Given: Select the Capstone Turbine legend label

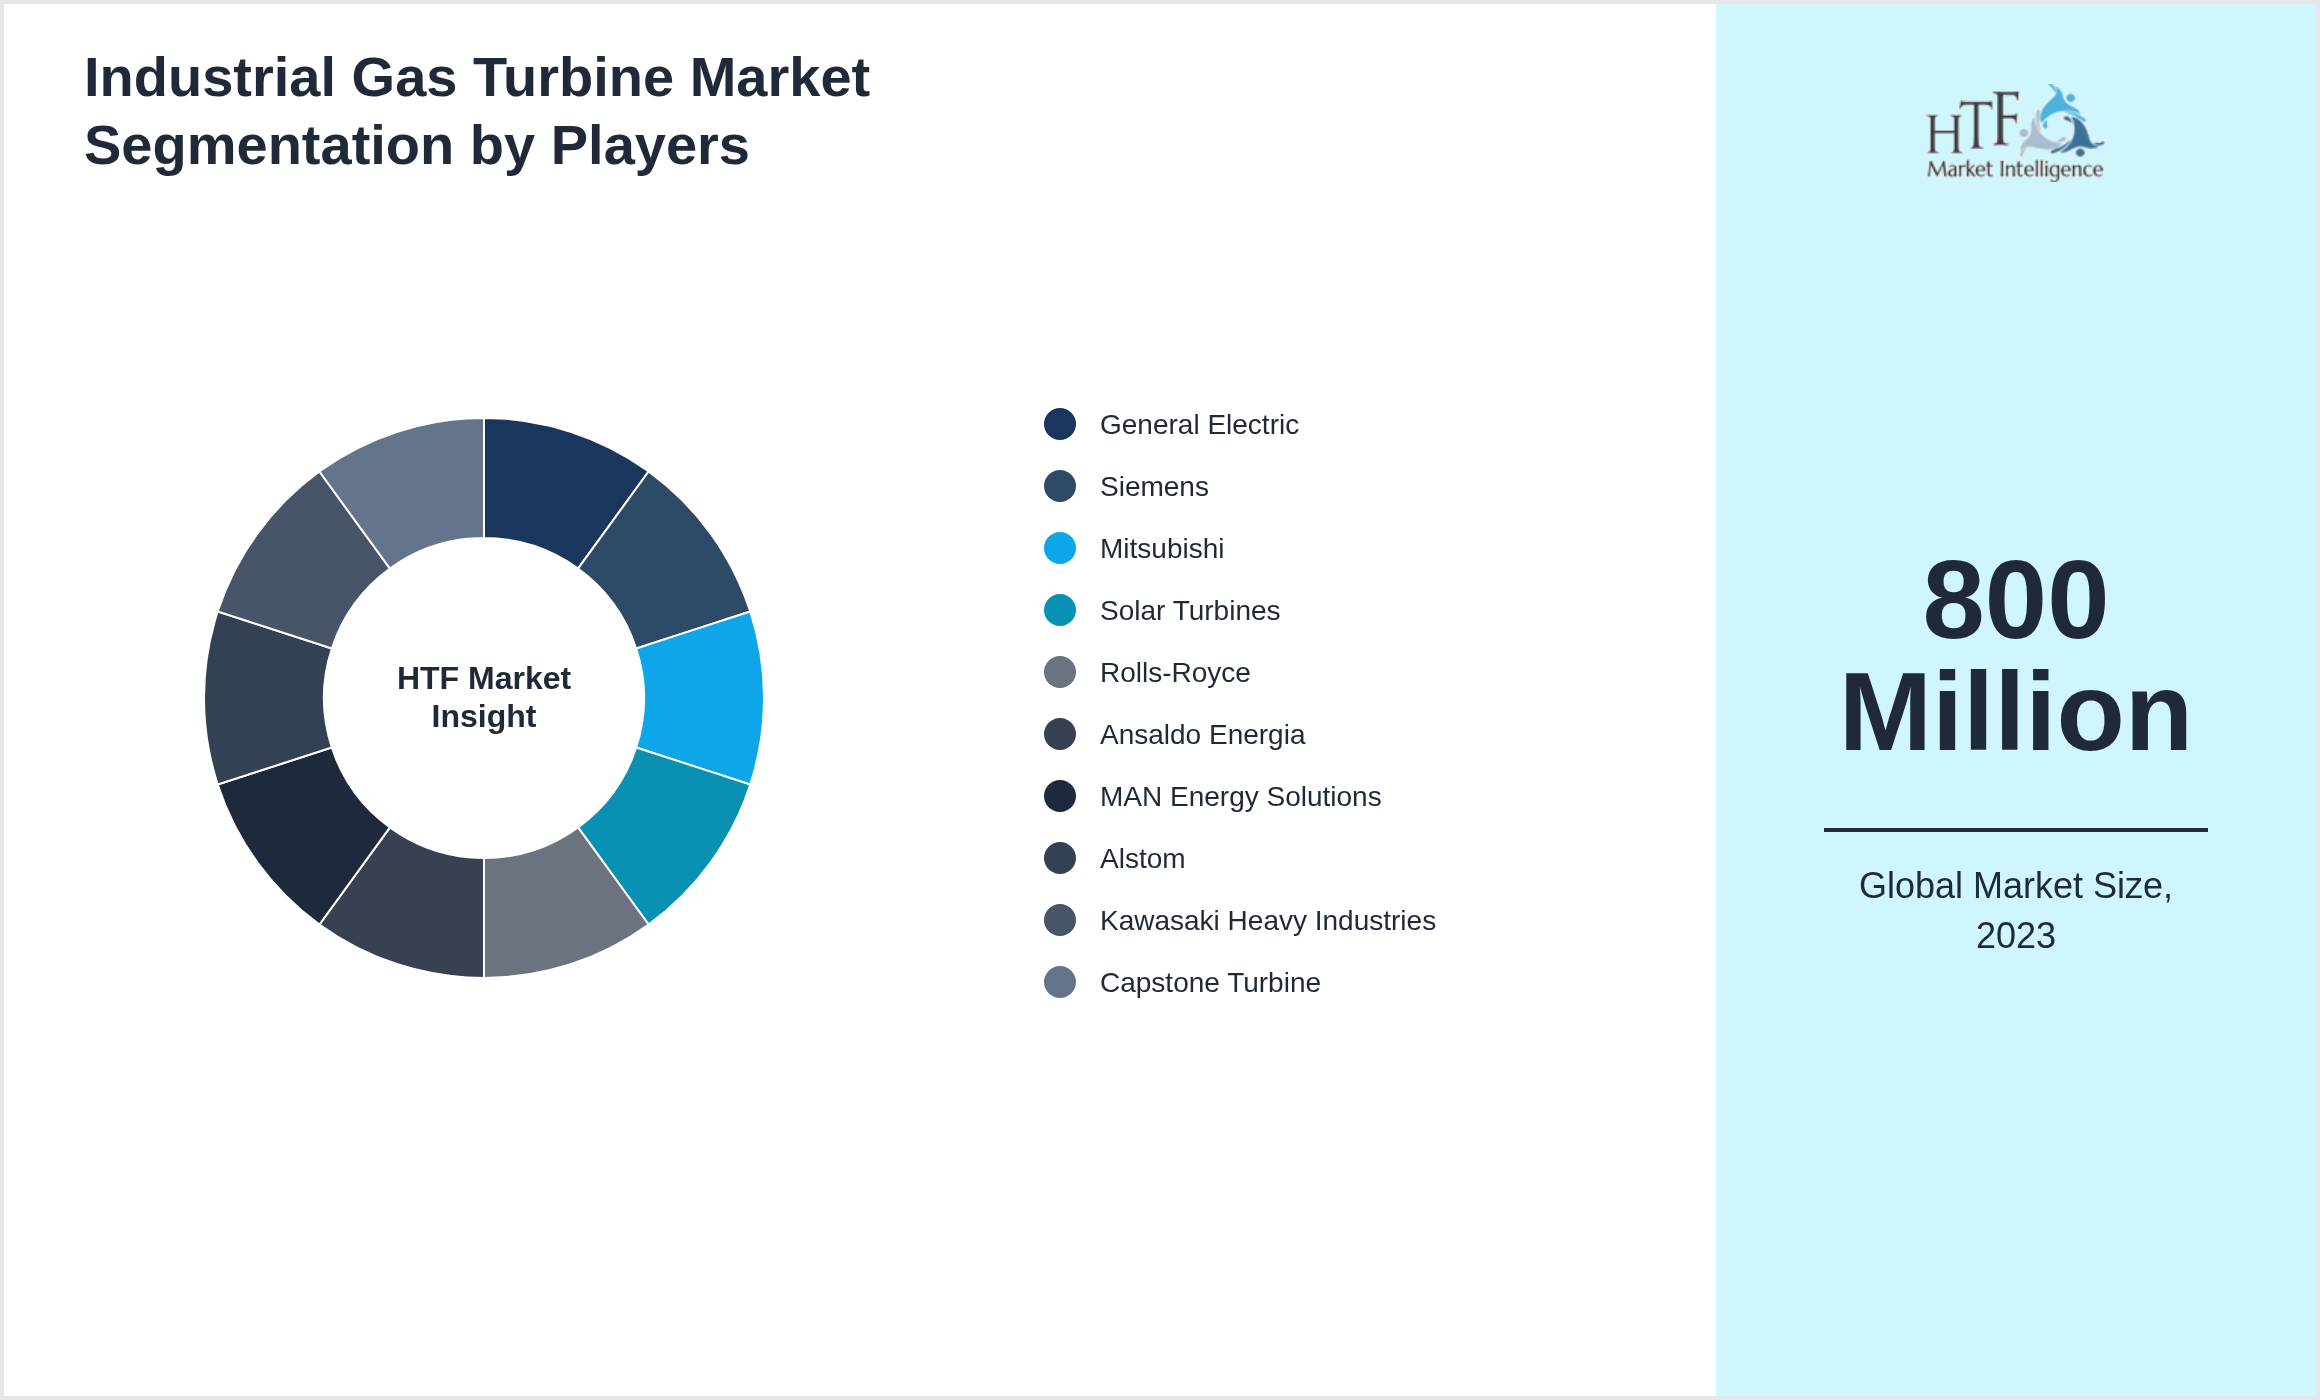Looking at the screenshot, I should point(1210,983).
